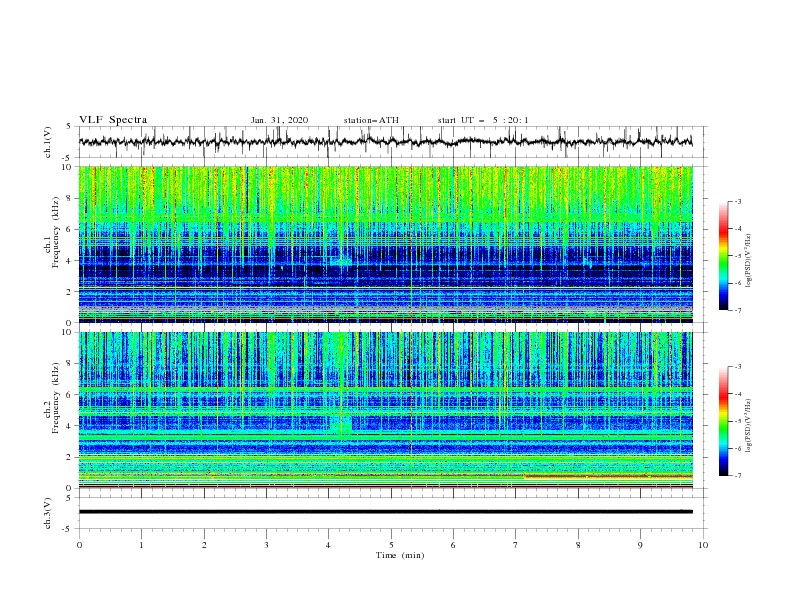This screenshot has width=792, height=612.
Task: Click the "-7" tick on the ch.2 color bar
Action: (x=737, y=475)
